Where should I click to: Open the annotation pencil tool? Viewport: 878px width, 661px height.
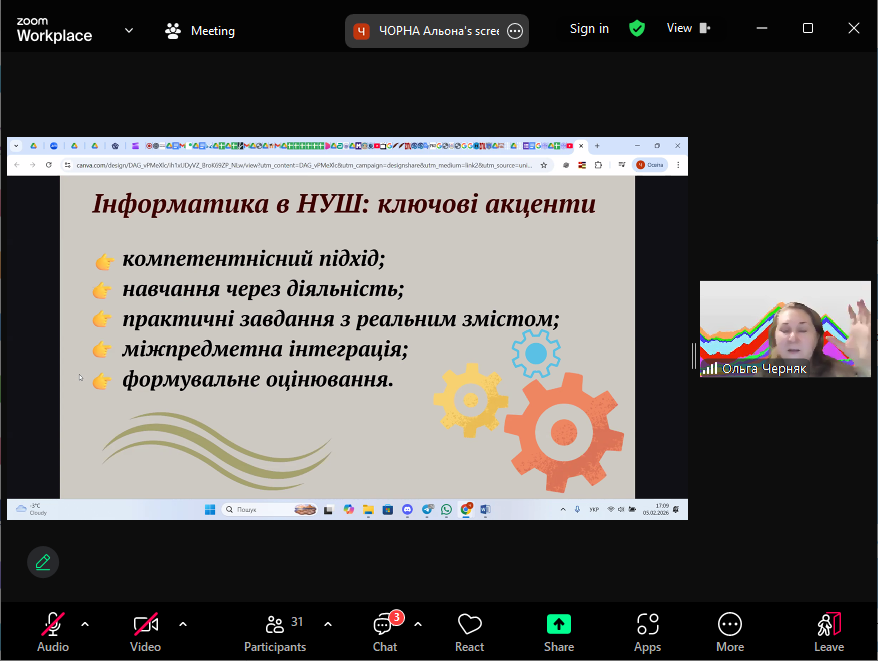43,562
